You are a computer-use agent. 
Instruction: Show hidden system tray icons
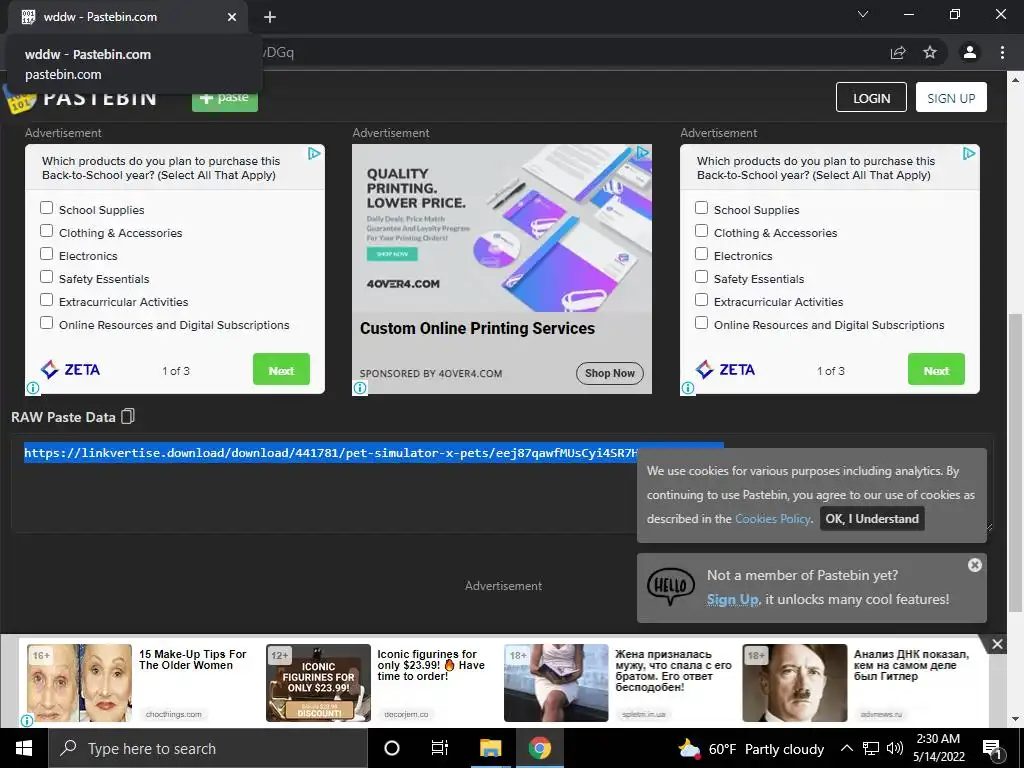click(846, 748)
